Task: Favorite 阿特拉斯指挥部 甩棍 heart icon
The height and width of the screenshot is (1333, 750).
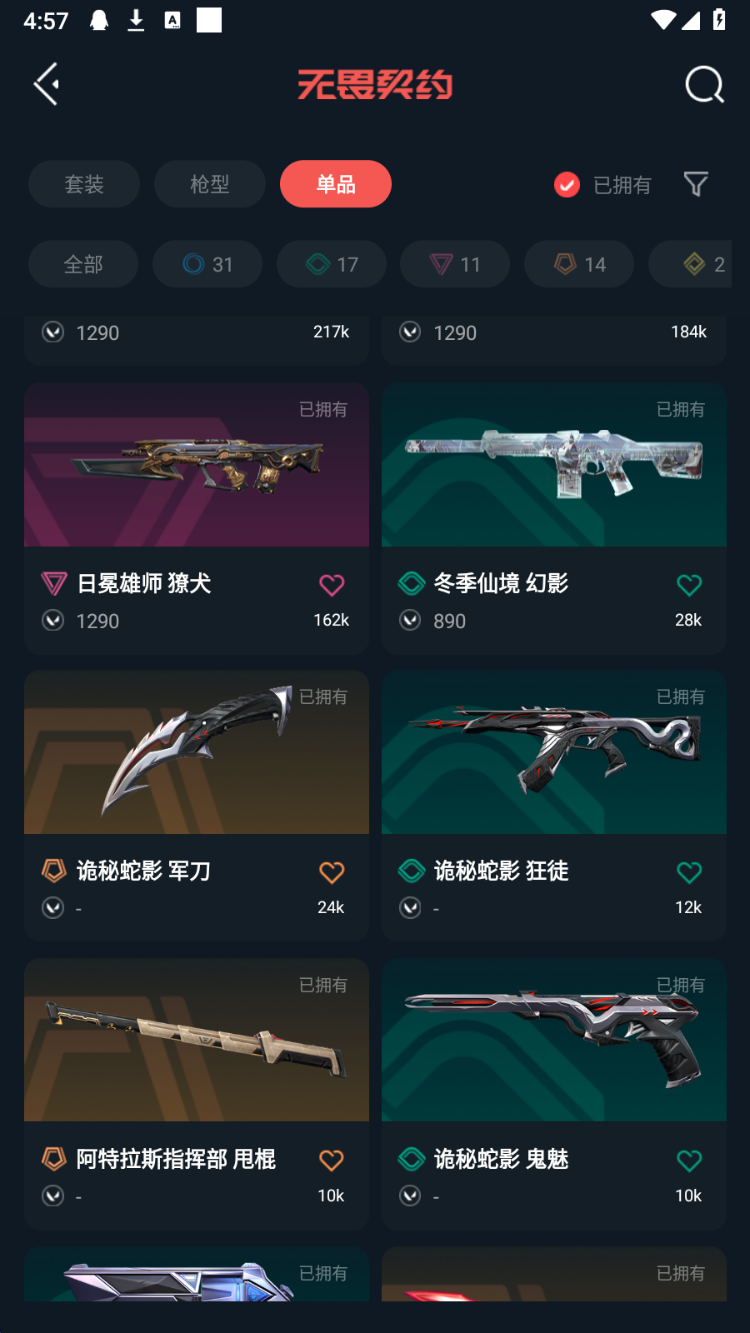Action: point(331,1160)
